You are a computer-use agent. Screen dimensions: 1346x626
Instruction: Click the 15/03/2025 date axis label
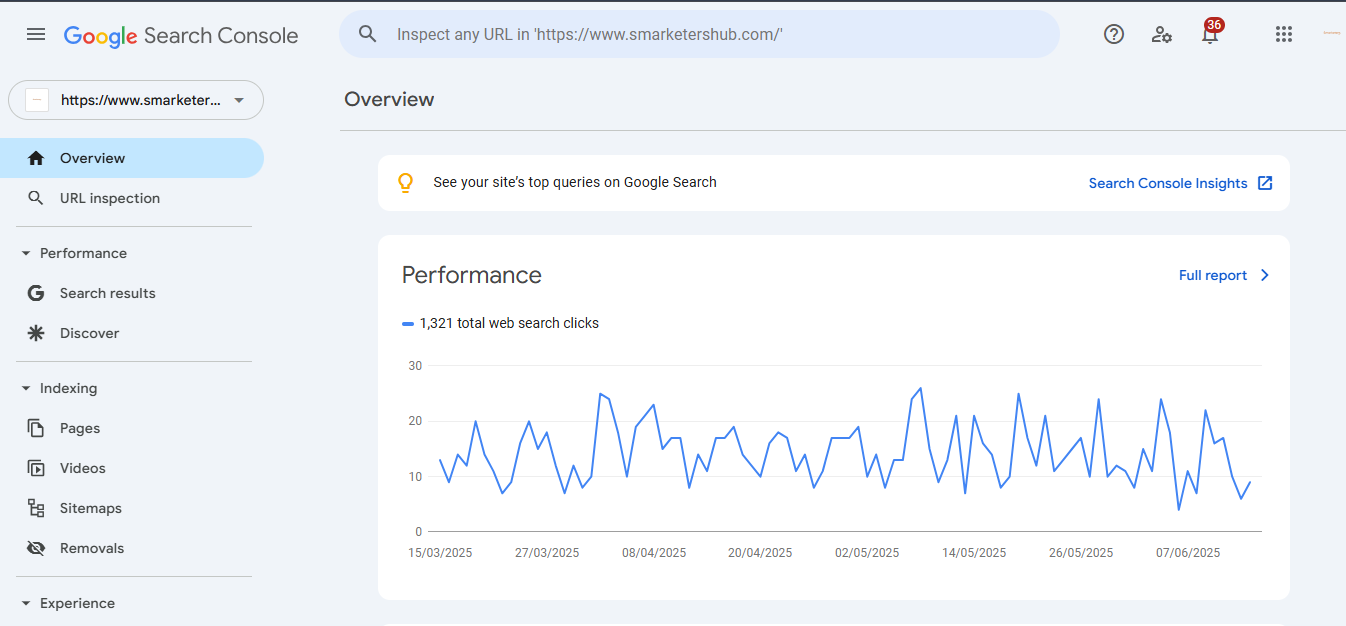click(440, 552)
